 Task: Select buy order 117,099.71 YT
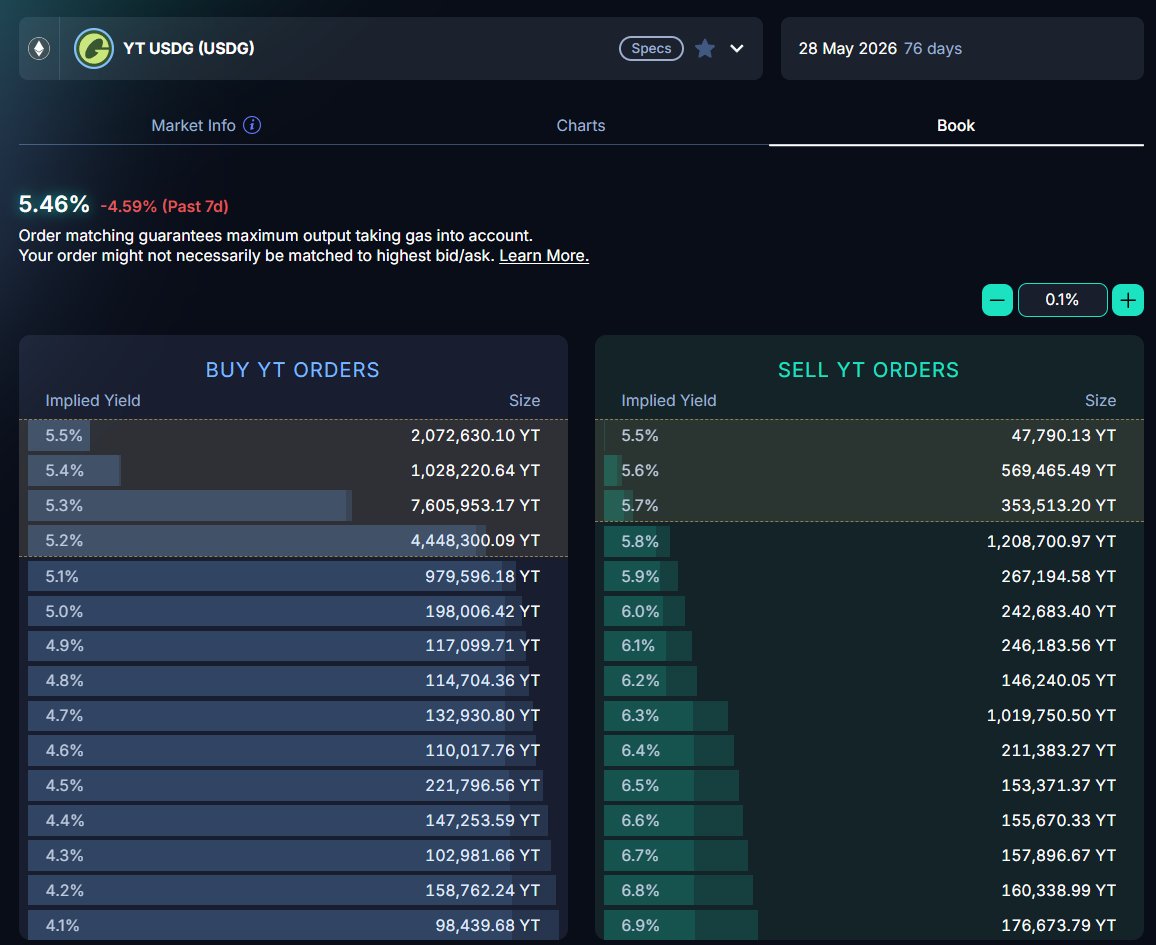coord(293,646)
